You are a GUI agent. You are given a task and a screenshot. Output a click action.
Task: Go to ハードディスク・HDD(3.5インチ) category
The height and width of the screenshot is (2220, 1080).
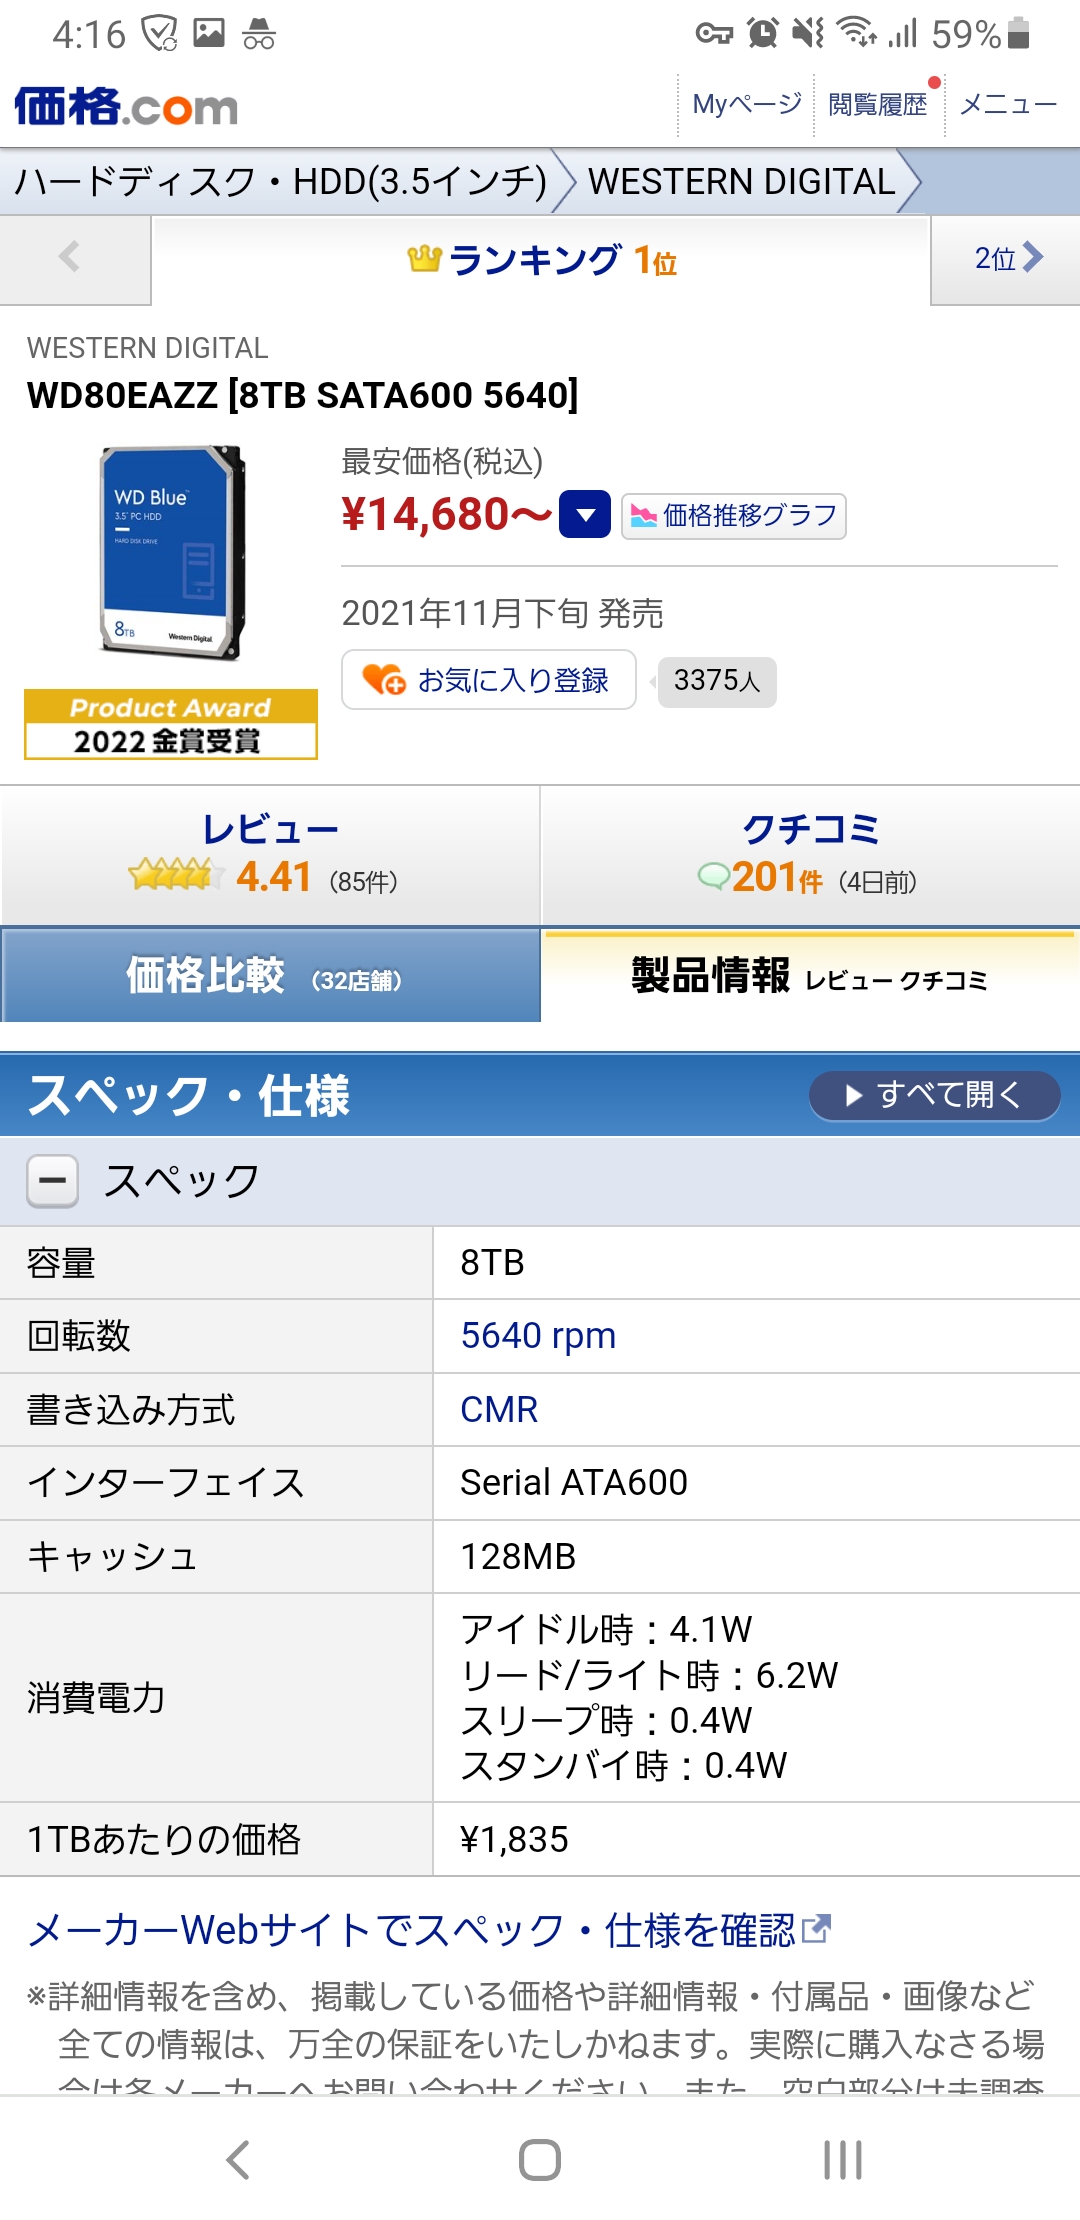coord(281,181)
